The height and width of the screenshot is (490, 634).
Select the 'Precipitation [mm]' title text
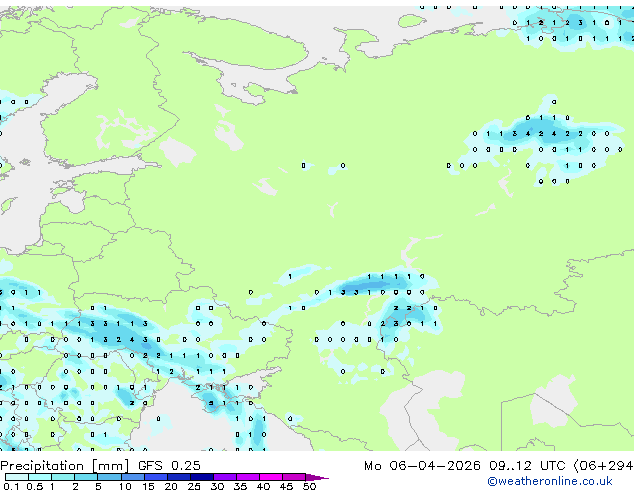coord(65,466)
